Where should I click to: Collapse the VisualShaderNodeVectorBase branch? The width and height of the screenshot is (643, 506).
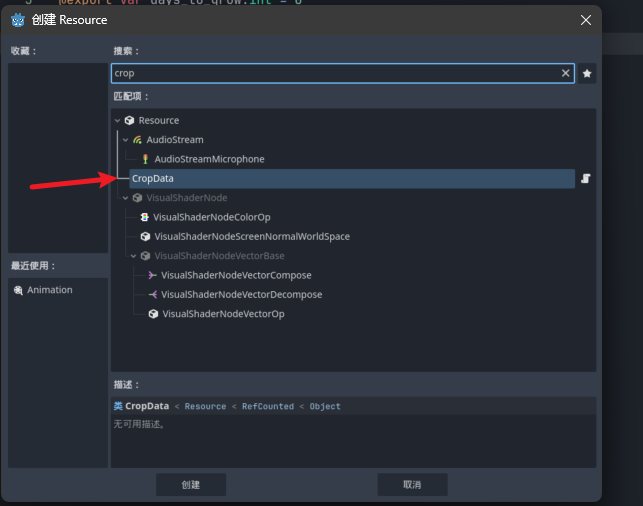(133, 256)
